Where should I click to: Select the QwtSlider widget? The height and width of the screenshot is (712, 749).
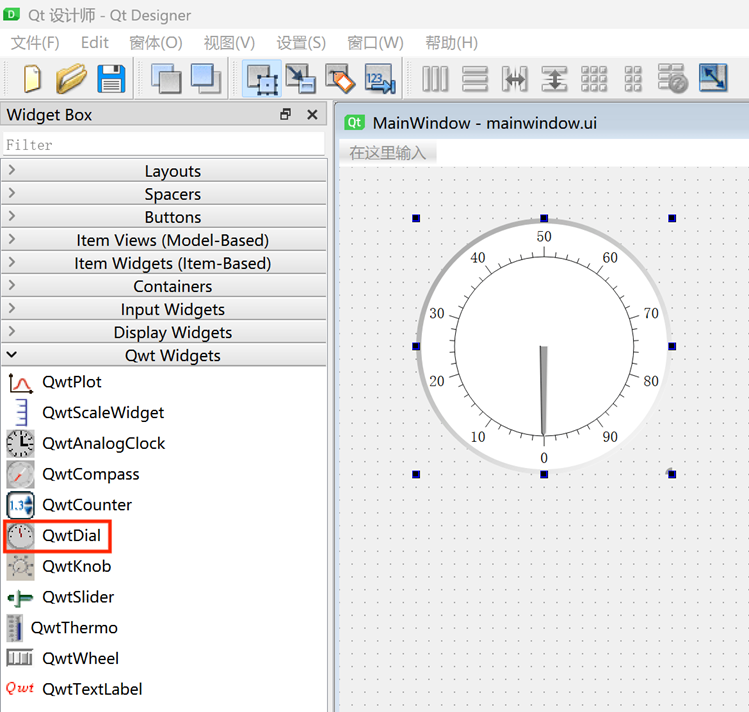click(x=61, y=597)
